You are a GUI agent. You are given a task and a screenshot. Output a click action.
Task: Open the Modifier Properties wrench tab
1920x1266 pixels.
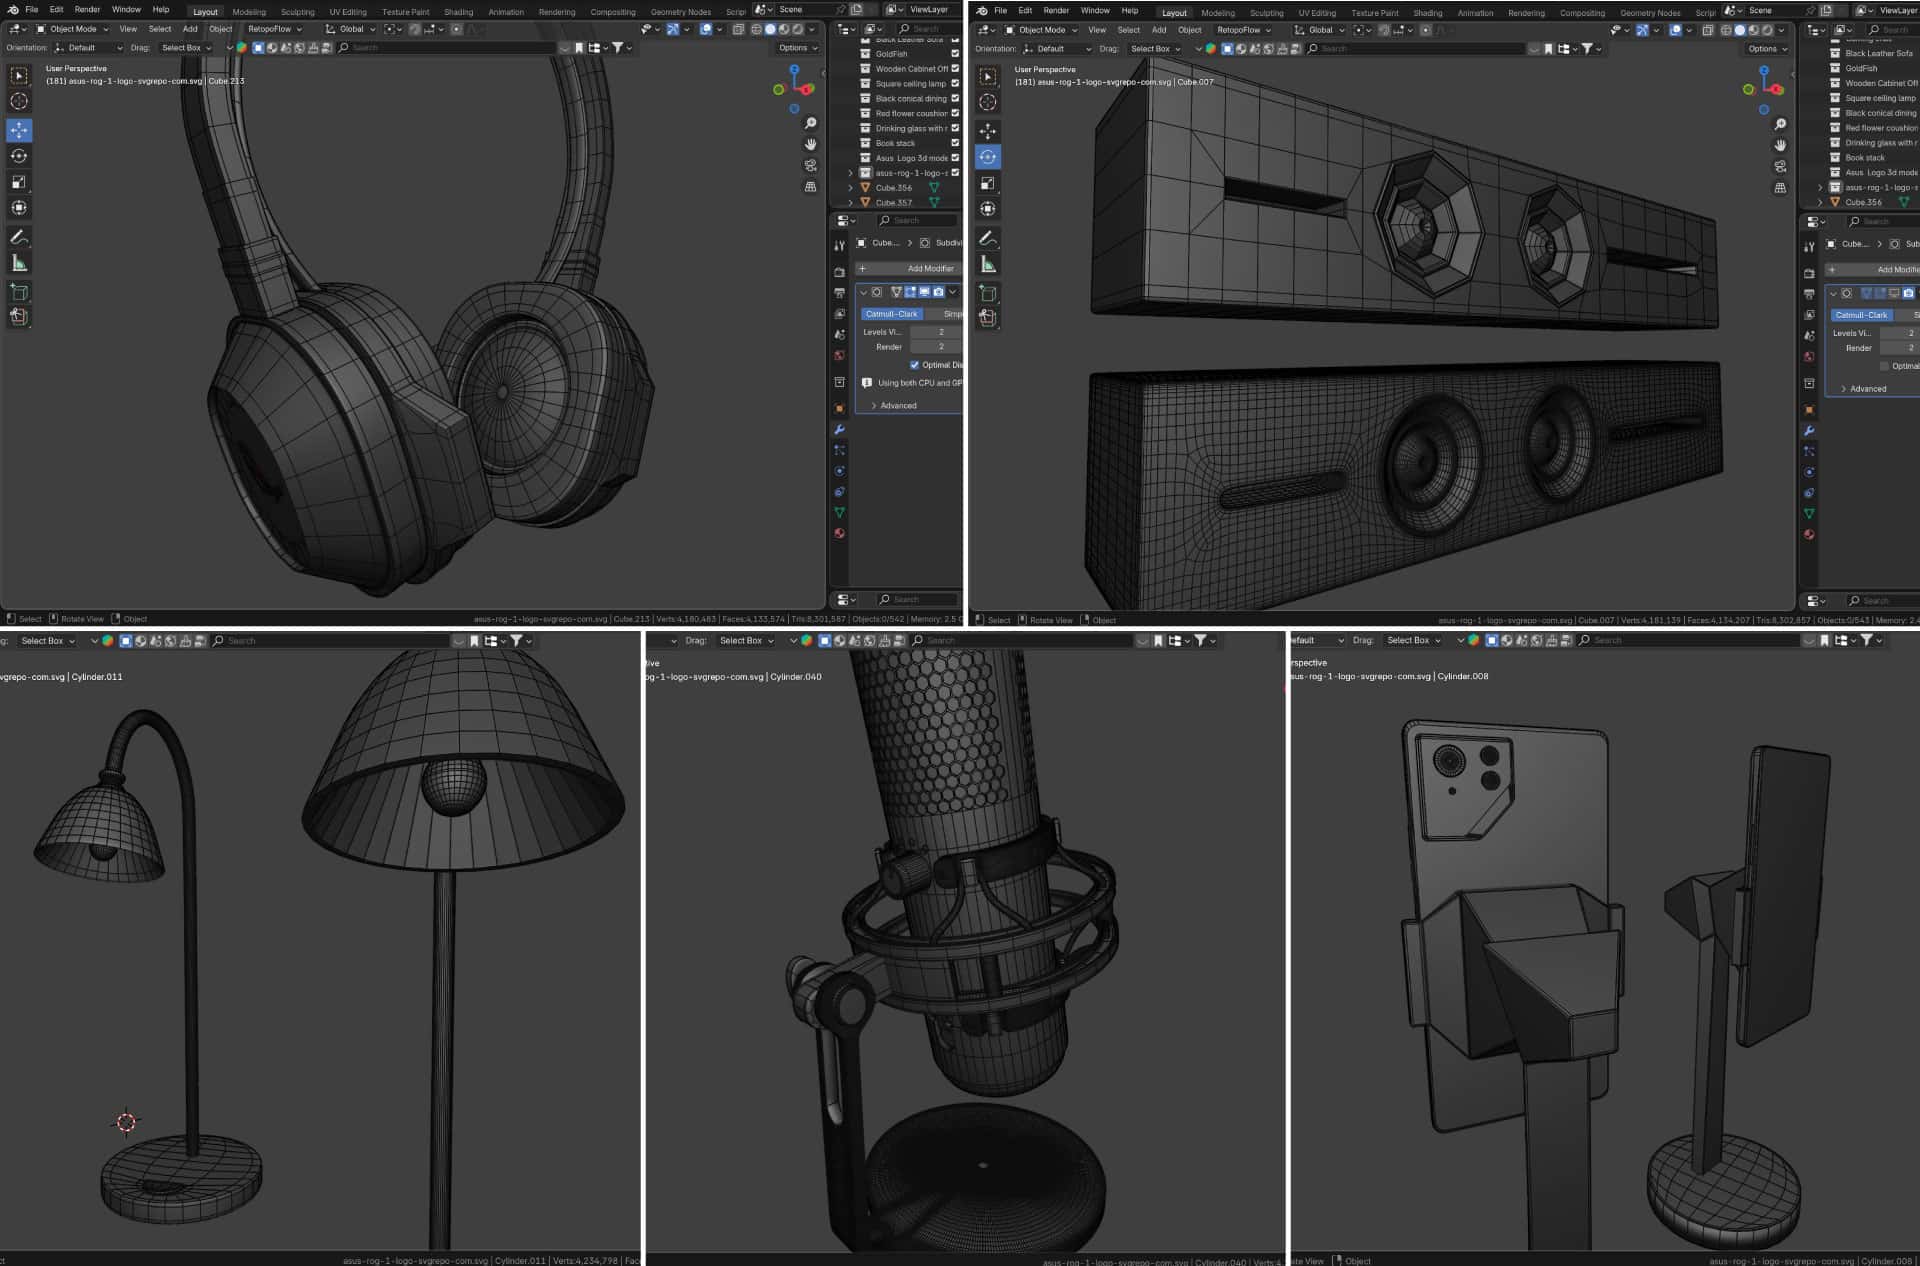[839, 429]
